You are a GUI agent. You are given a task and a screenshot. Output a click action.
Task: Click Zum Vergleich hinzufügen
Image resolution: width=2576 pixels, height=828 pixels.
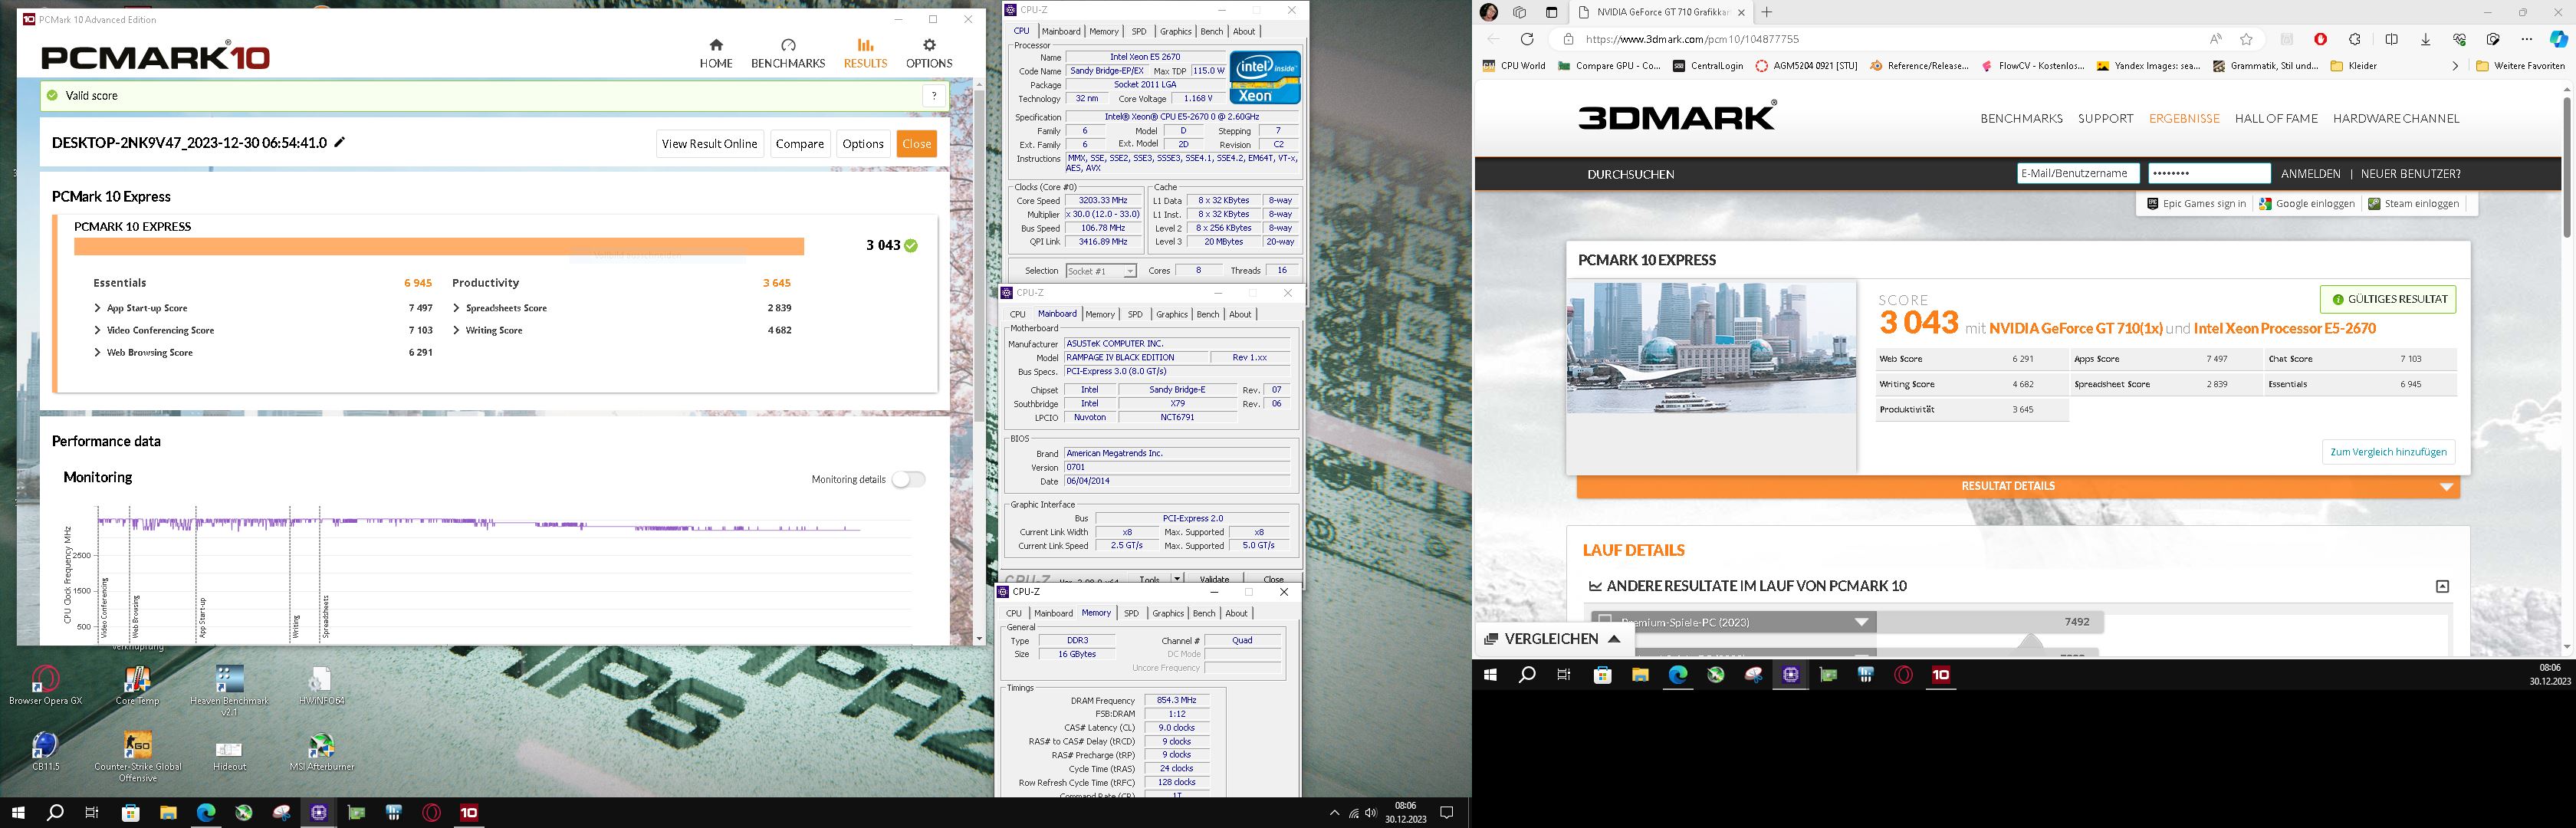pyautogui.click(x=2388, y=452)
